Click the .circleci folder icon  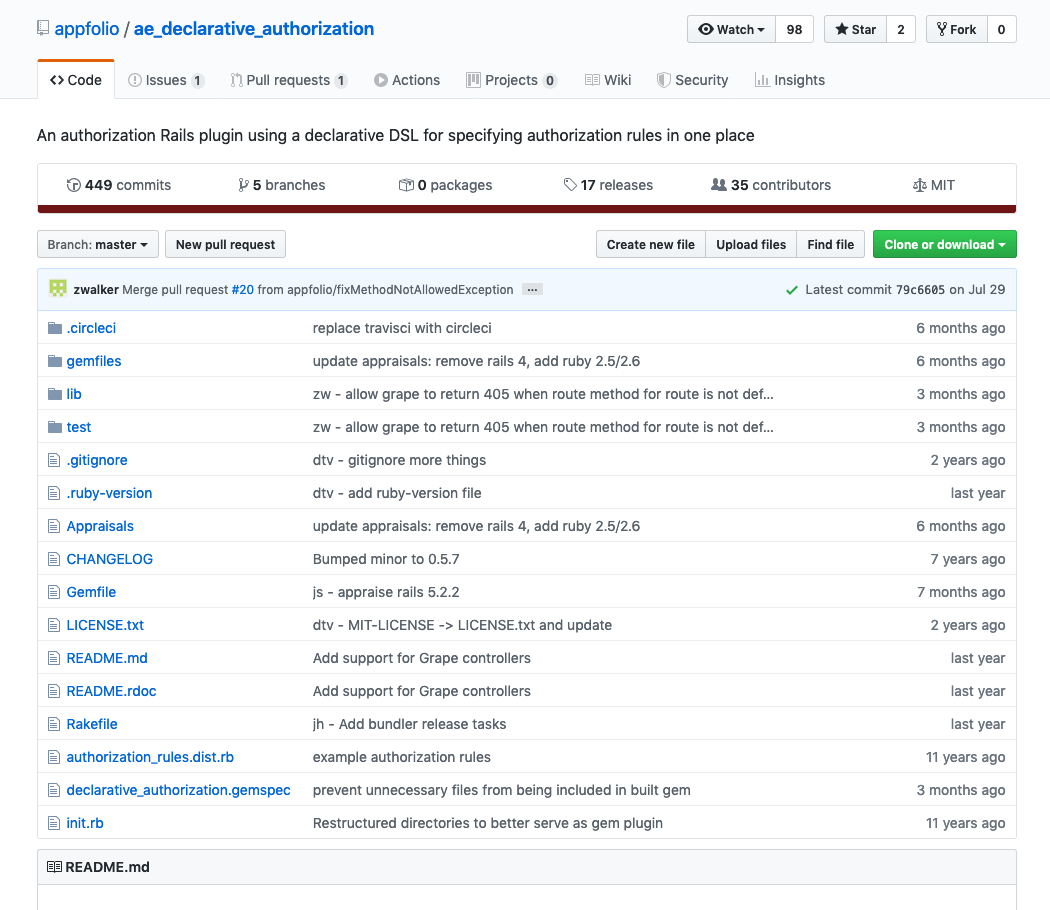click(55, 328)
